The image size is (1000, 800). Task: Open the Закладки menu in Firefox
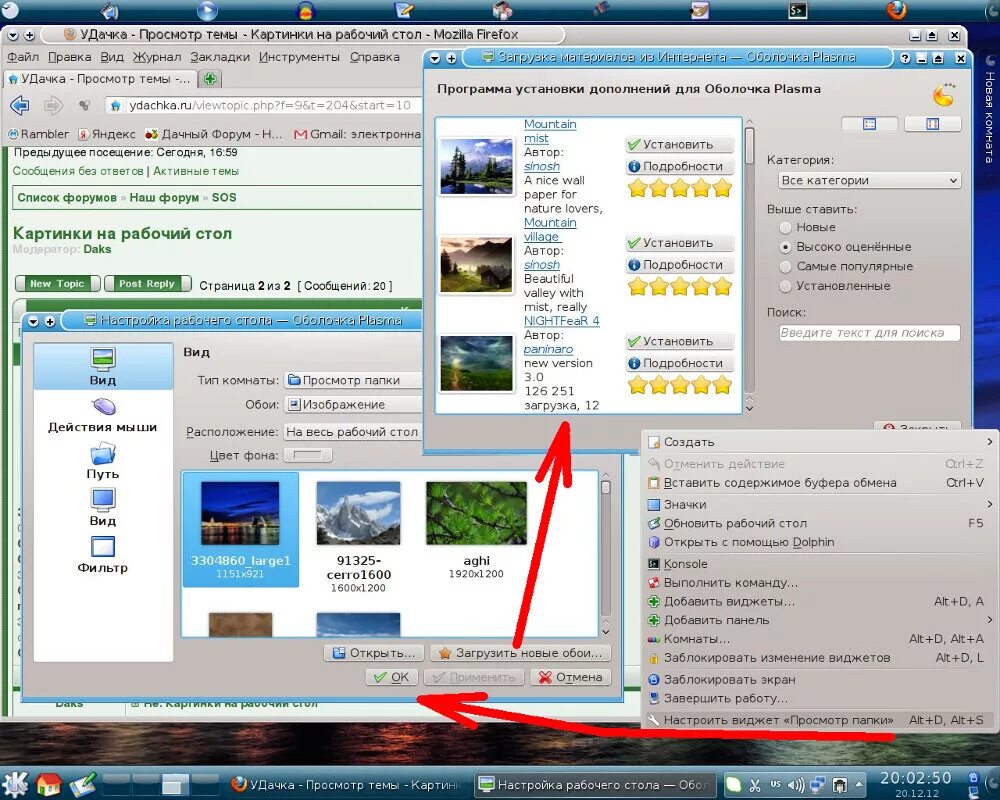coord(220,57)
